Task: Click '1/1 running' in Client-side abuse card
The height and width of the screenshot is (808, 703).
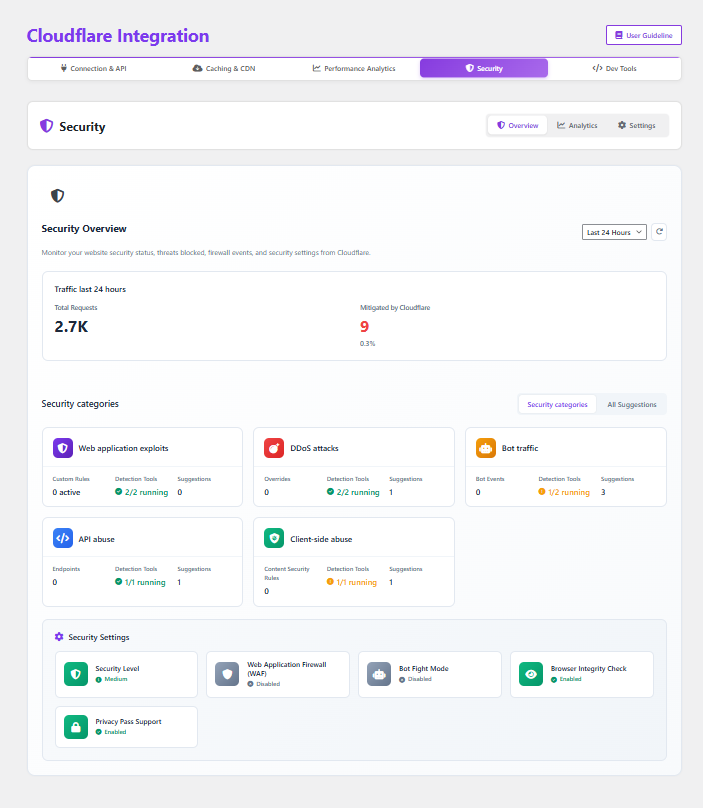Action: click(357, 582)
